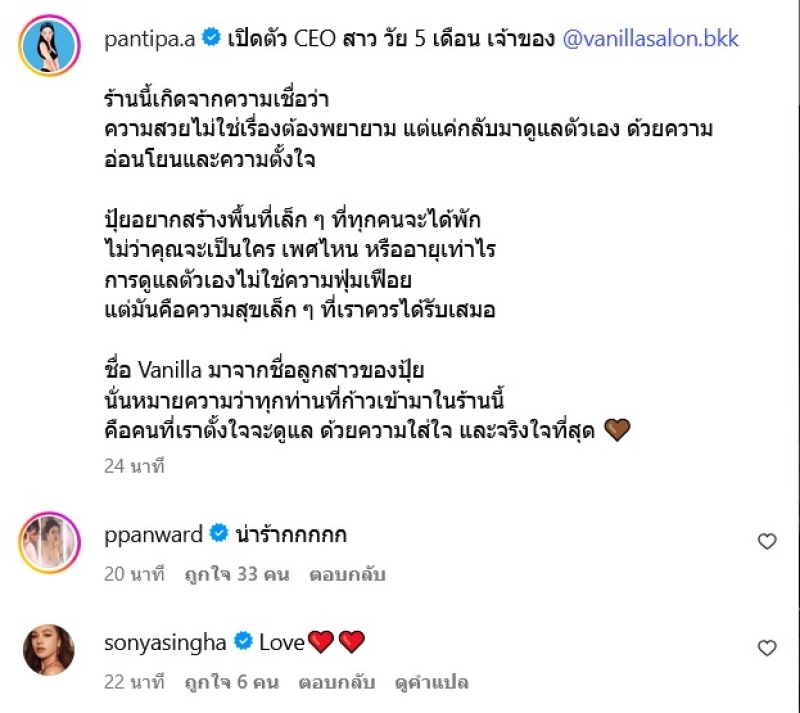The height and width of the screenshot is (713, 800).
Task: Click ppanward's verified badge icon
Action: (219, 533)
